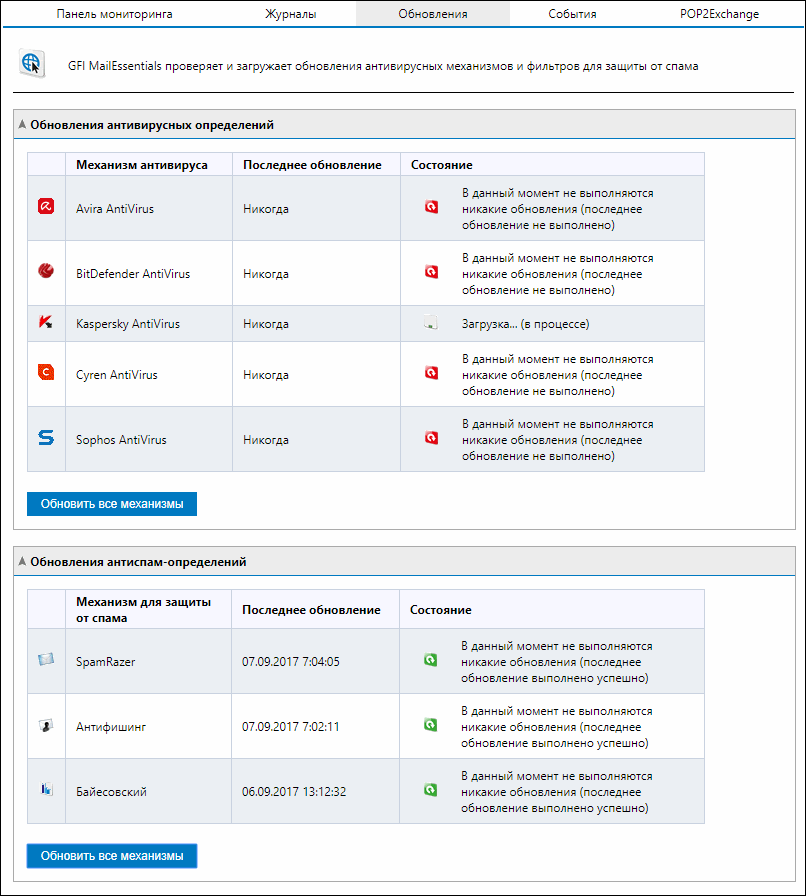The height and width of the screenshot is (896, 806).
Task: Click the successful update icon for SpamRazer
Action: pos(430,659)
